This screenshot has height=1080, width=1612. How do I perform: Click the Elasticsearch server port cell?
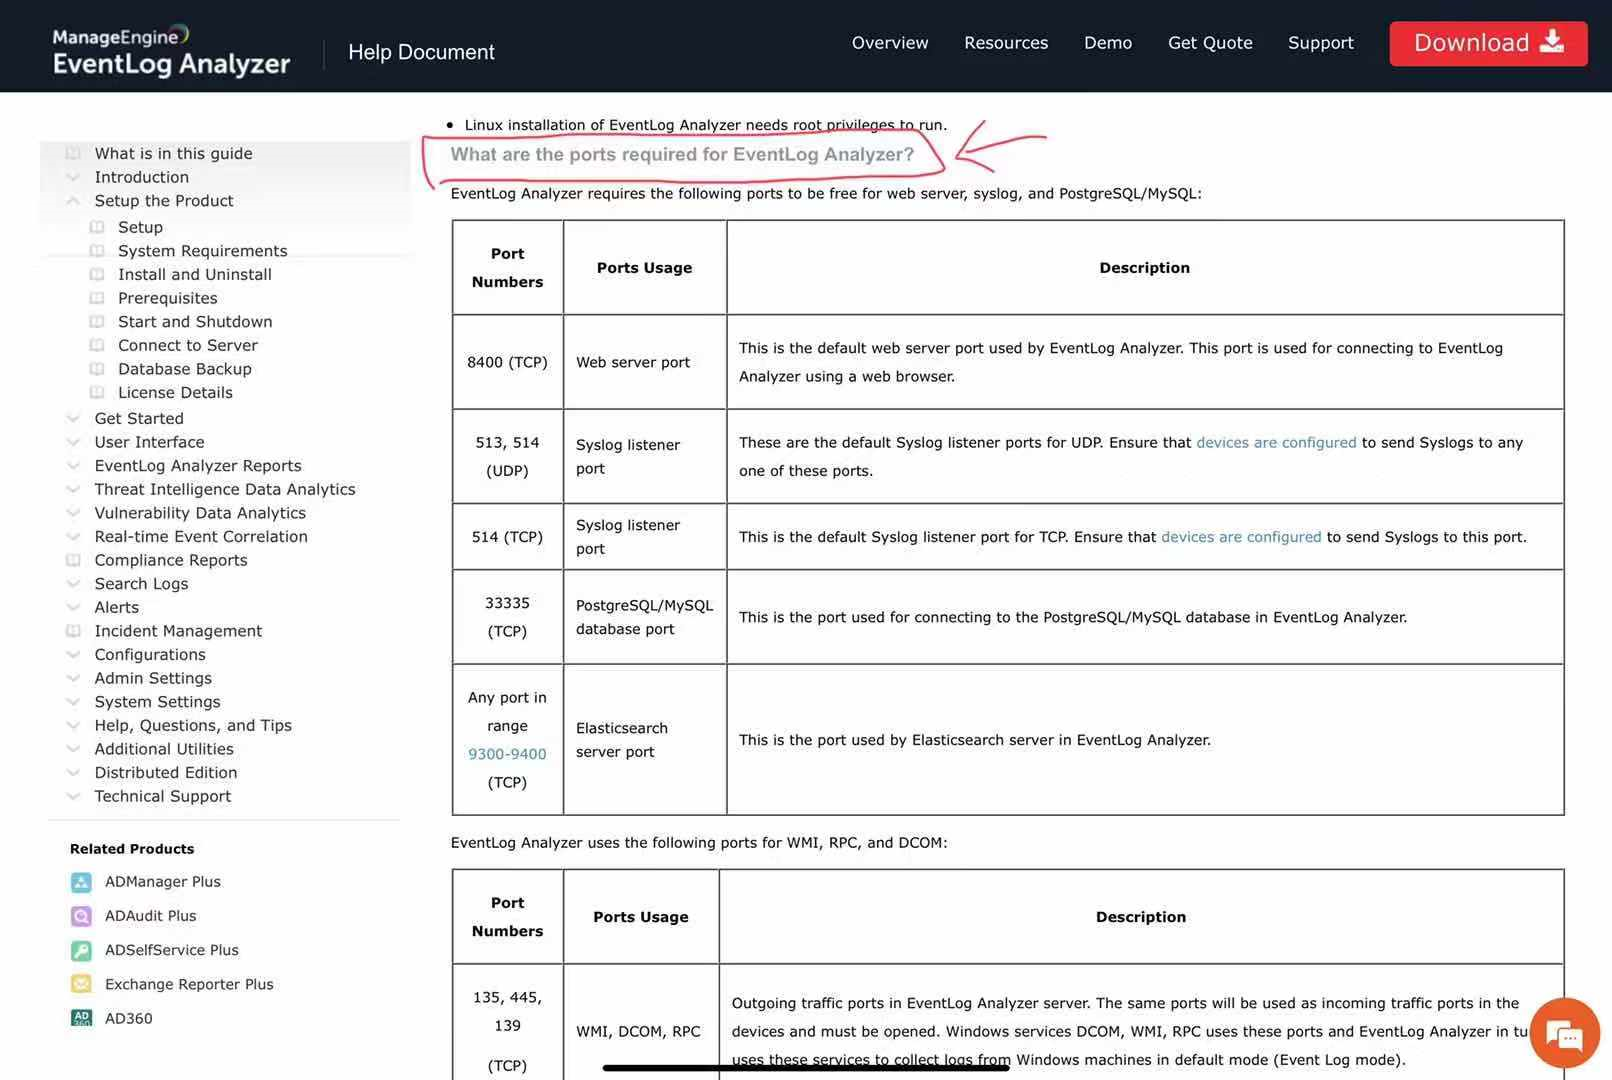pos(645,740)
